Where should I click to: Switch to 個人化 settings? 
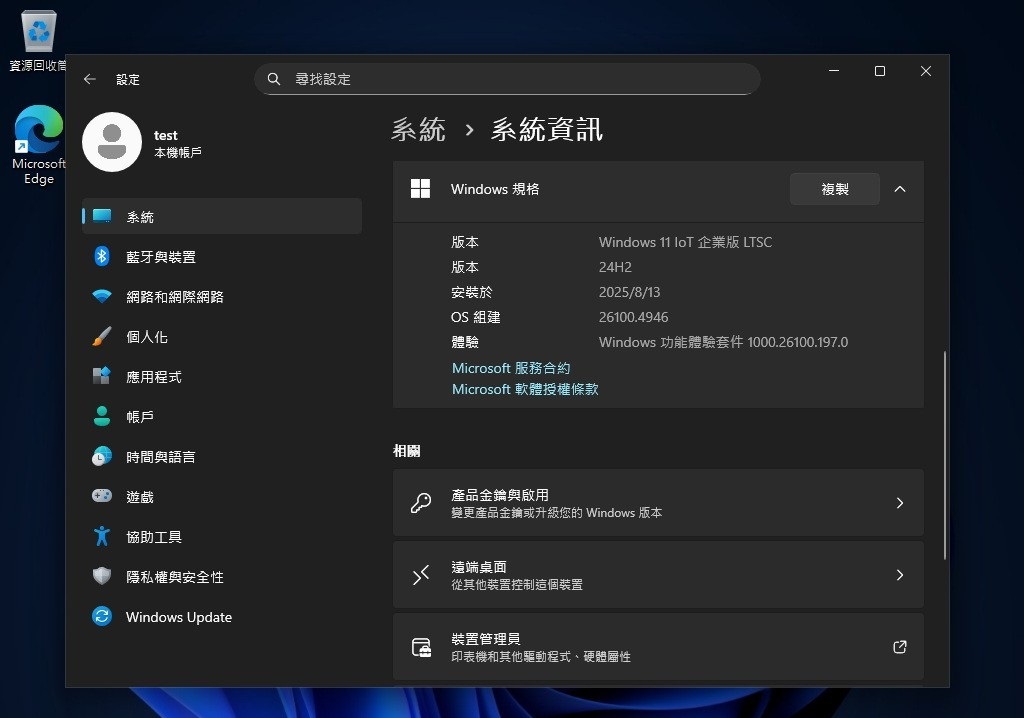[x=222, y=336]
